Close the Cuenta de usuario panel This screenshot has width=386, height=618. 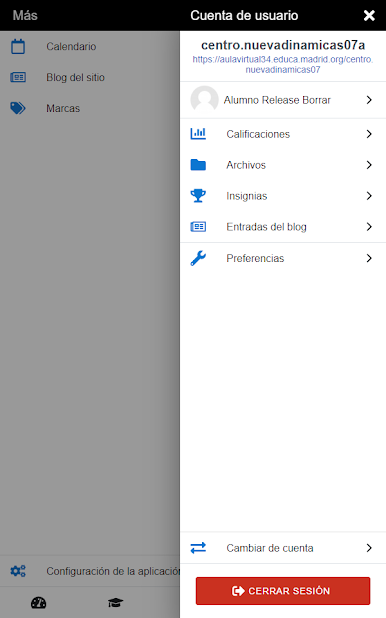(x=369, y=15)
